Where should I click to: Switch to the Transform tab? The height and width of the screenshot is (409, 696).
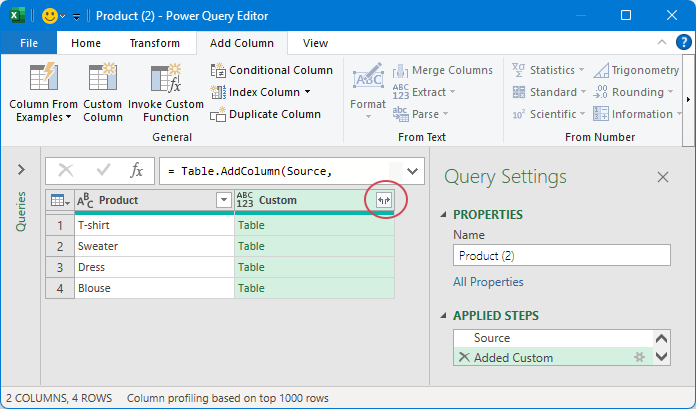click(155, 43)
